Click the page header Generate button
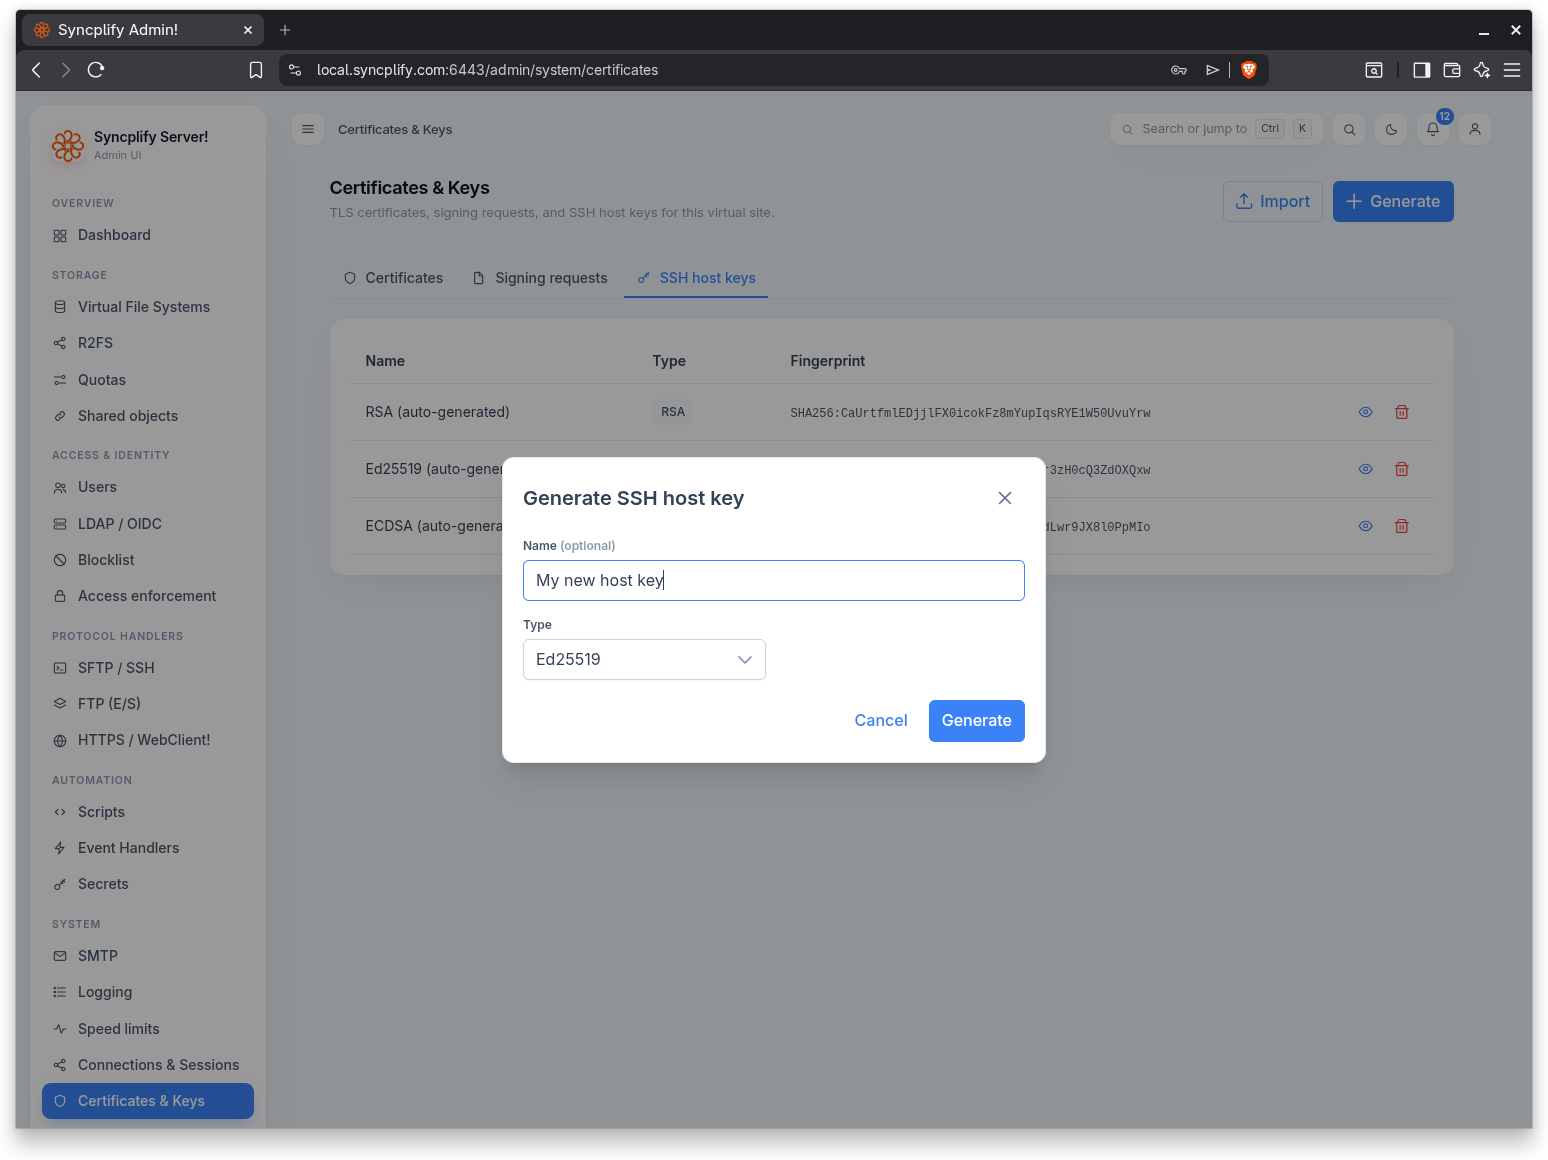 pyautogui.click(x=1393, y=201)
